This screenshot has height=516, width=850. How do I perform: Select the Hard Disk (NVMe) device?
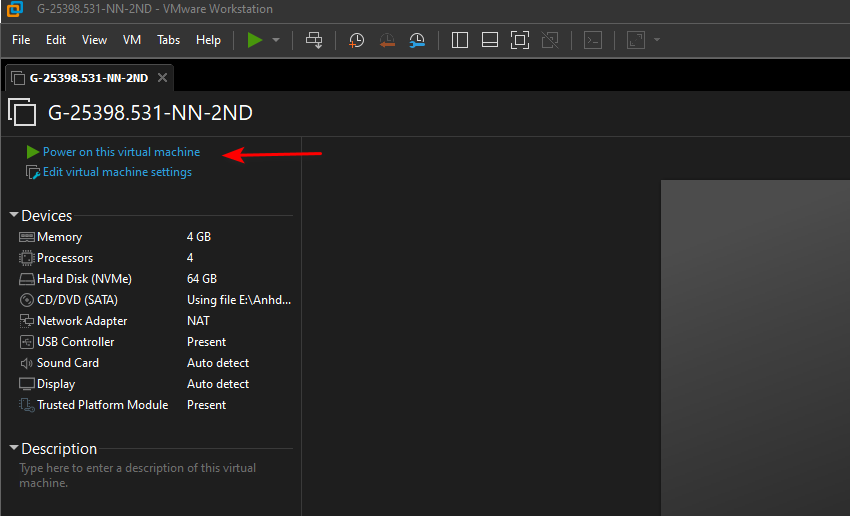[155, 279]
